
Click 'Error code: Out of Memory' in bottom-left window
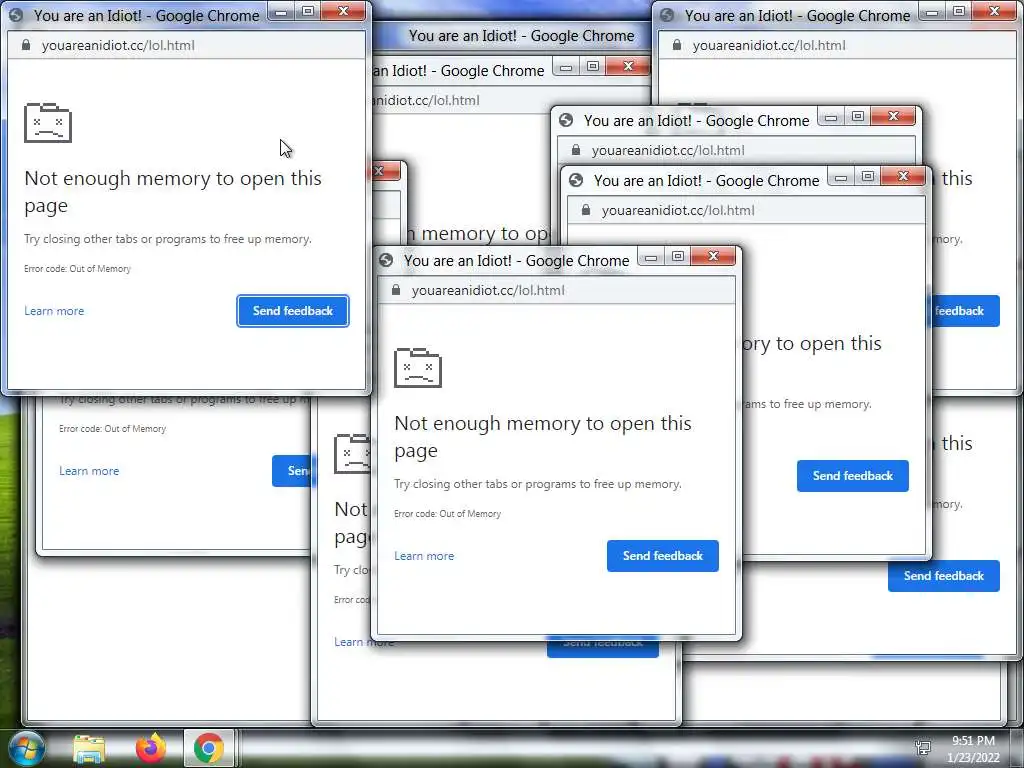pyautogui.click(x=112, y=429)
